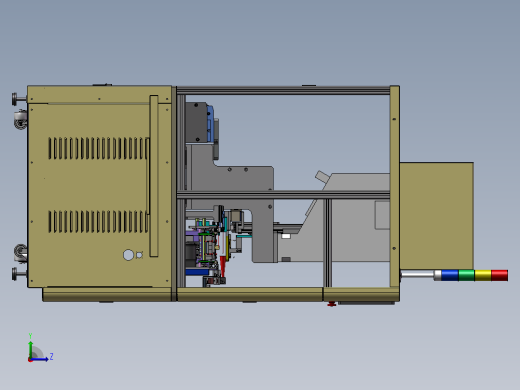Screen dimensions: 520x390
Task: Select the small red knob under the base
Action: tap(331, 304)
